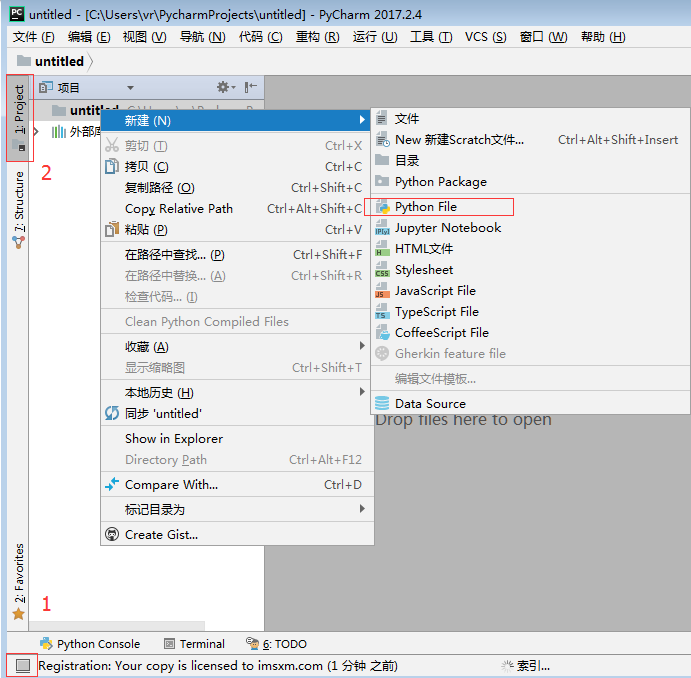The height and width of the screenshot is (678, 691).
Task: Click the untitled breadcrumb folder
Action: point(51,61)
